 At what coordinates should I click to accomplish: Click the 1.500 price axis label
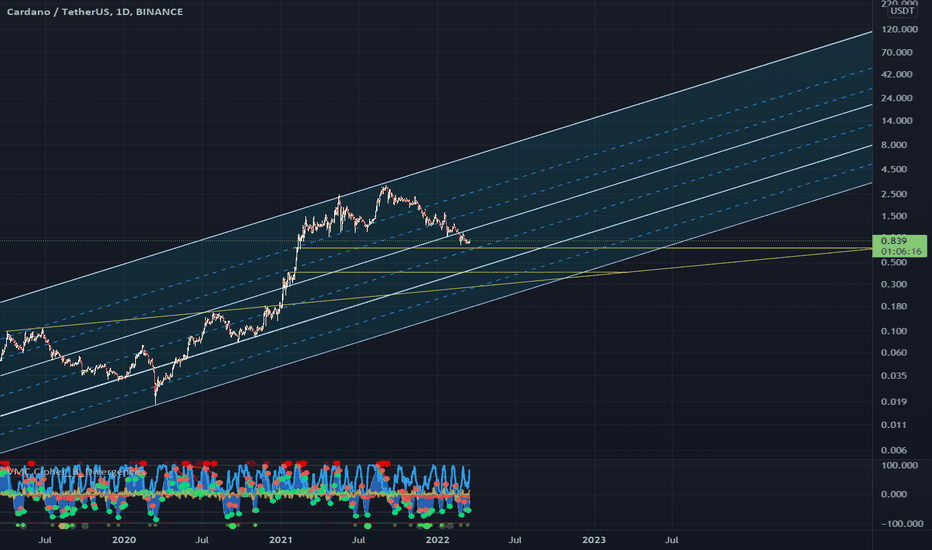pos(895,216)
